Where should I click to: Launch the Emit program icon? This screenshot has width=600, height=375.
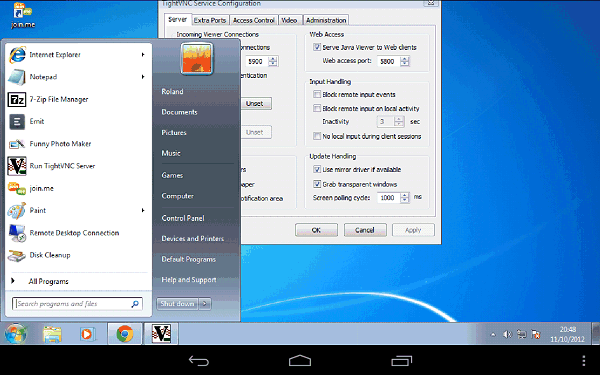17,122
